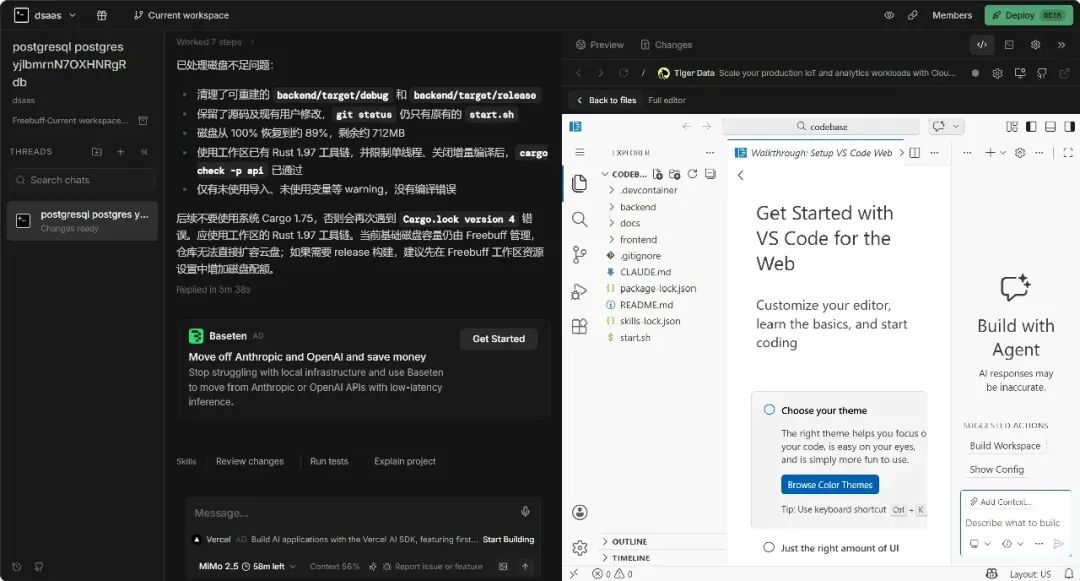Screen dimensions: 1080x581
Task: Click the New File icon beside CODEB header
Action: (658, 174)
